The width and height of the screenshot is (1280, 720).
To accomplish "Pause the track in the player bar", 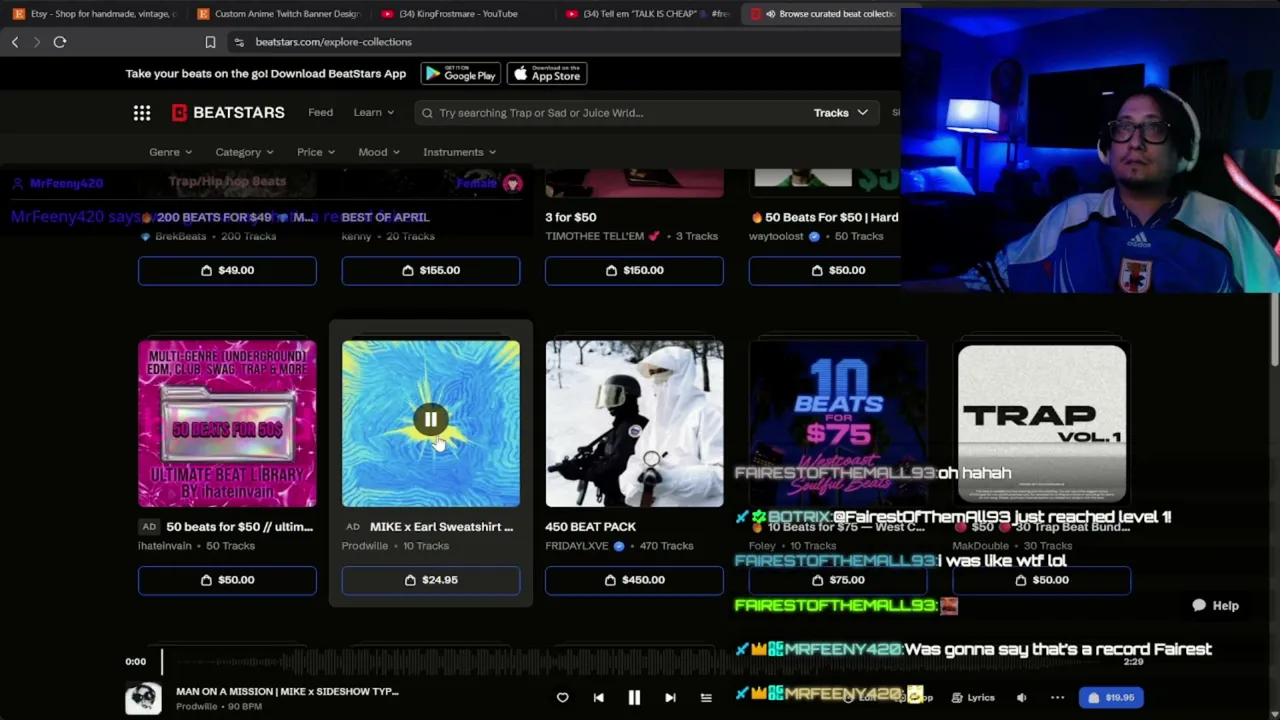I will tap(634, 698).
